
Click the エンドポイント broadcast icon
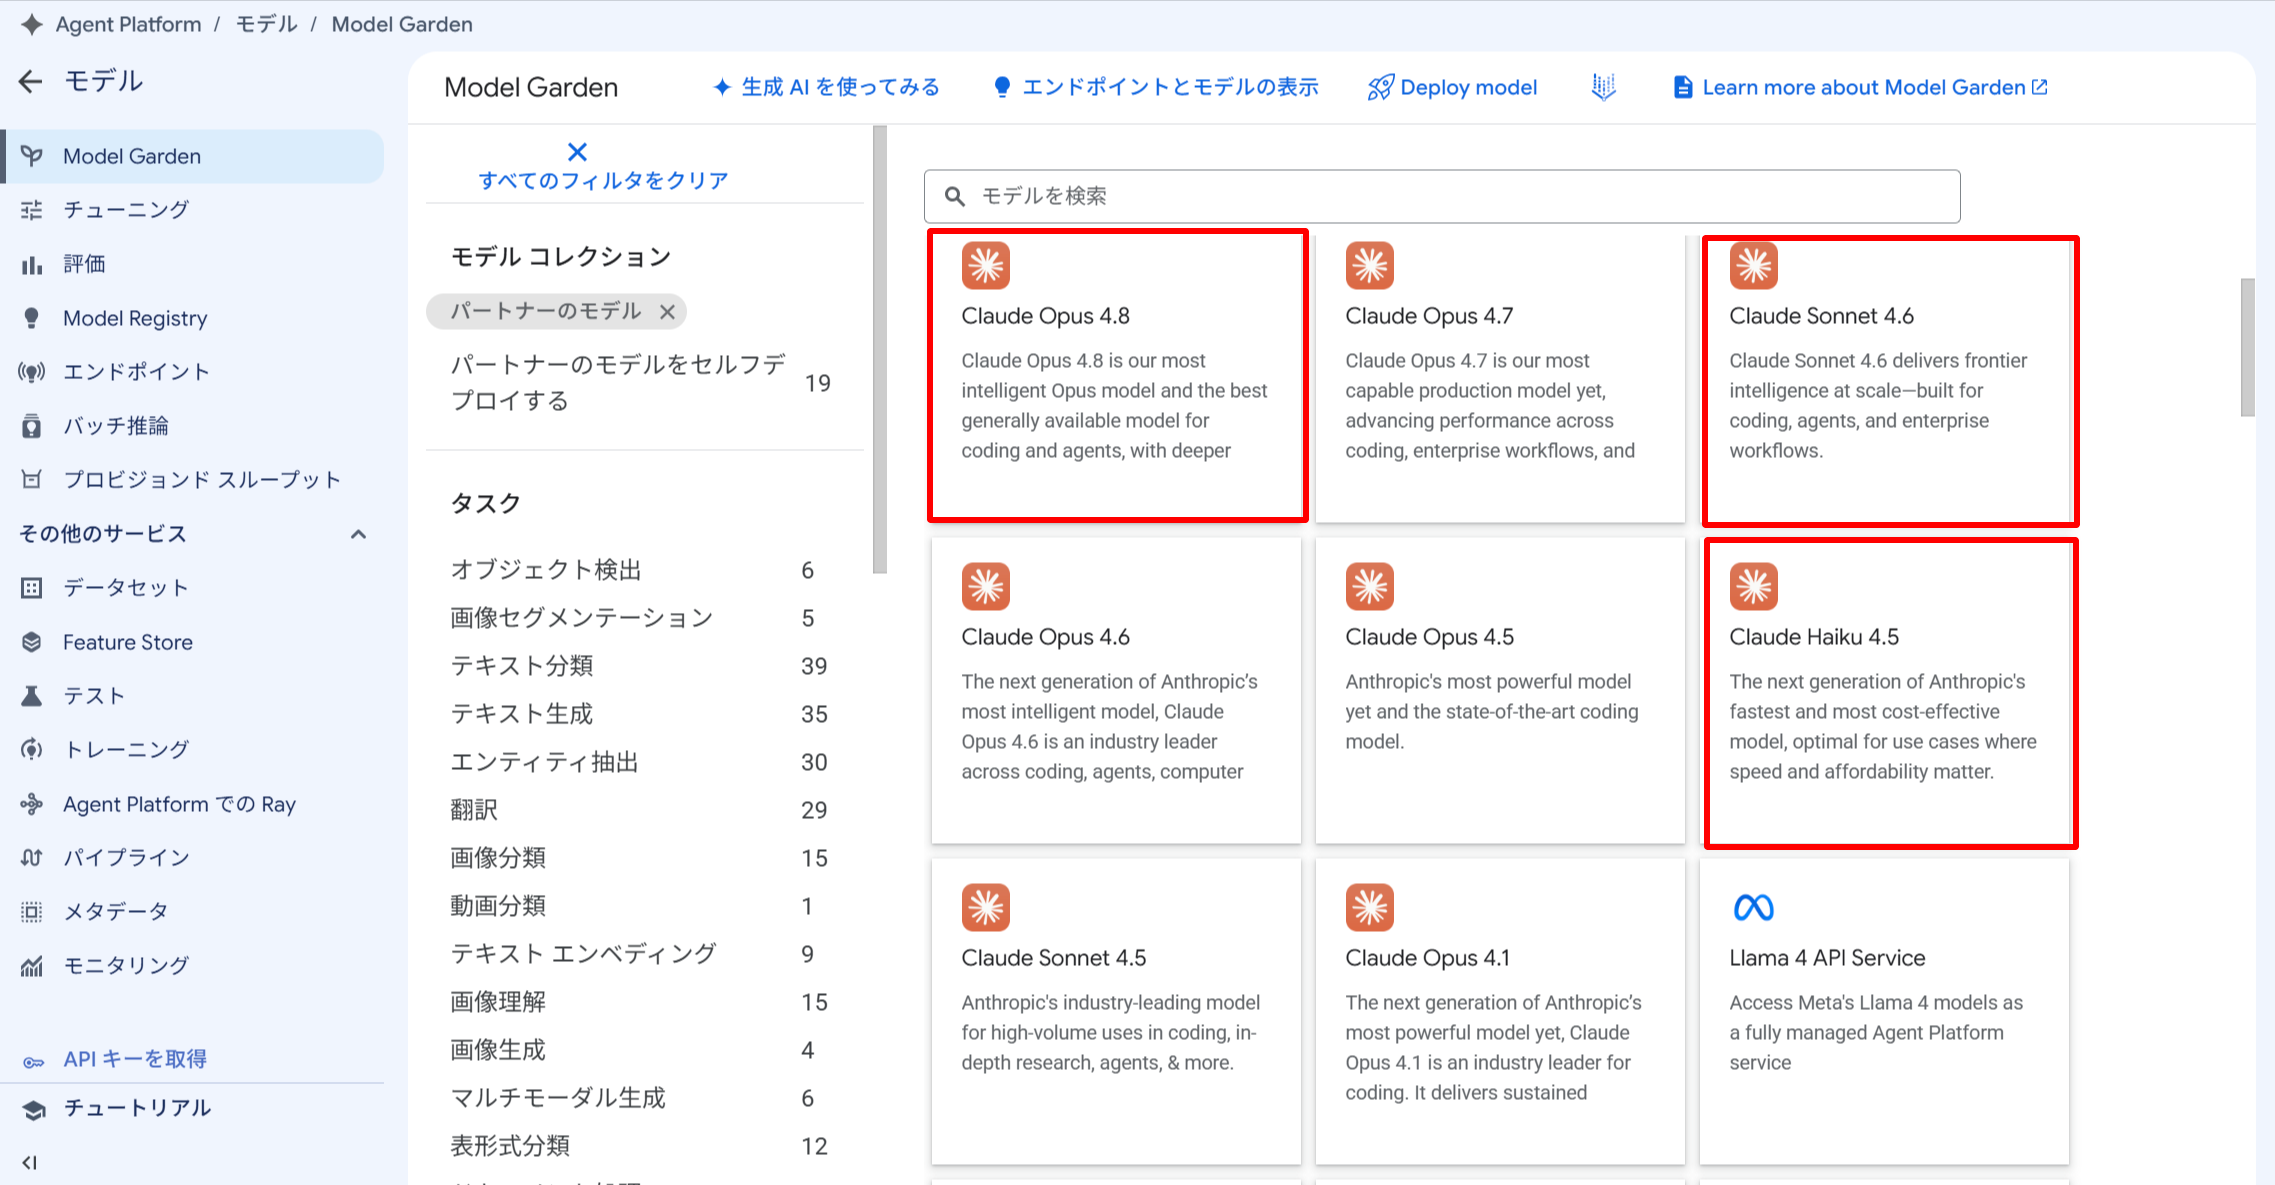(x=32, y=372)
